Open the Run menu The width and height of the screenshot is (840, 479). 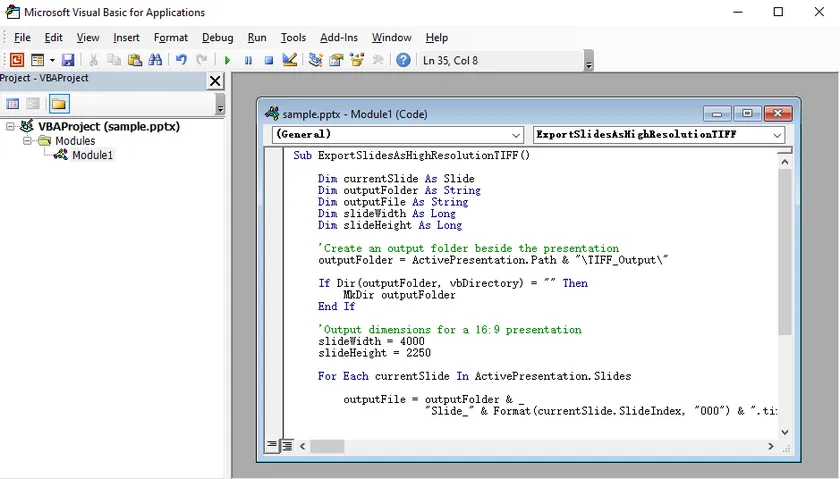pos(257,38)
